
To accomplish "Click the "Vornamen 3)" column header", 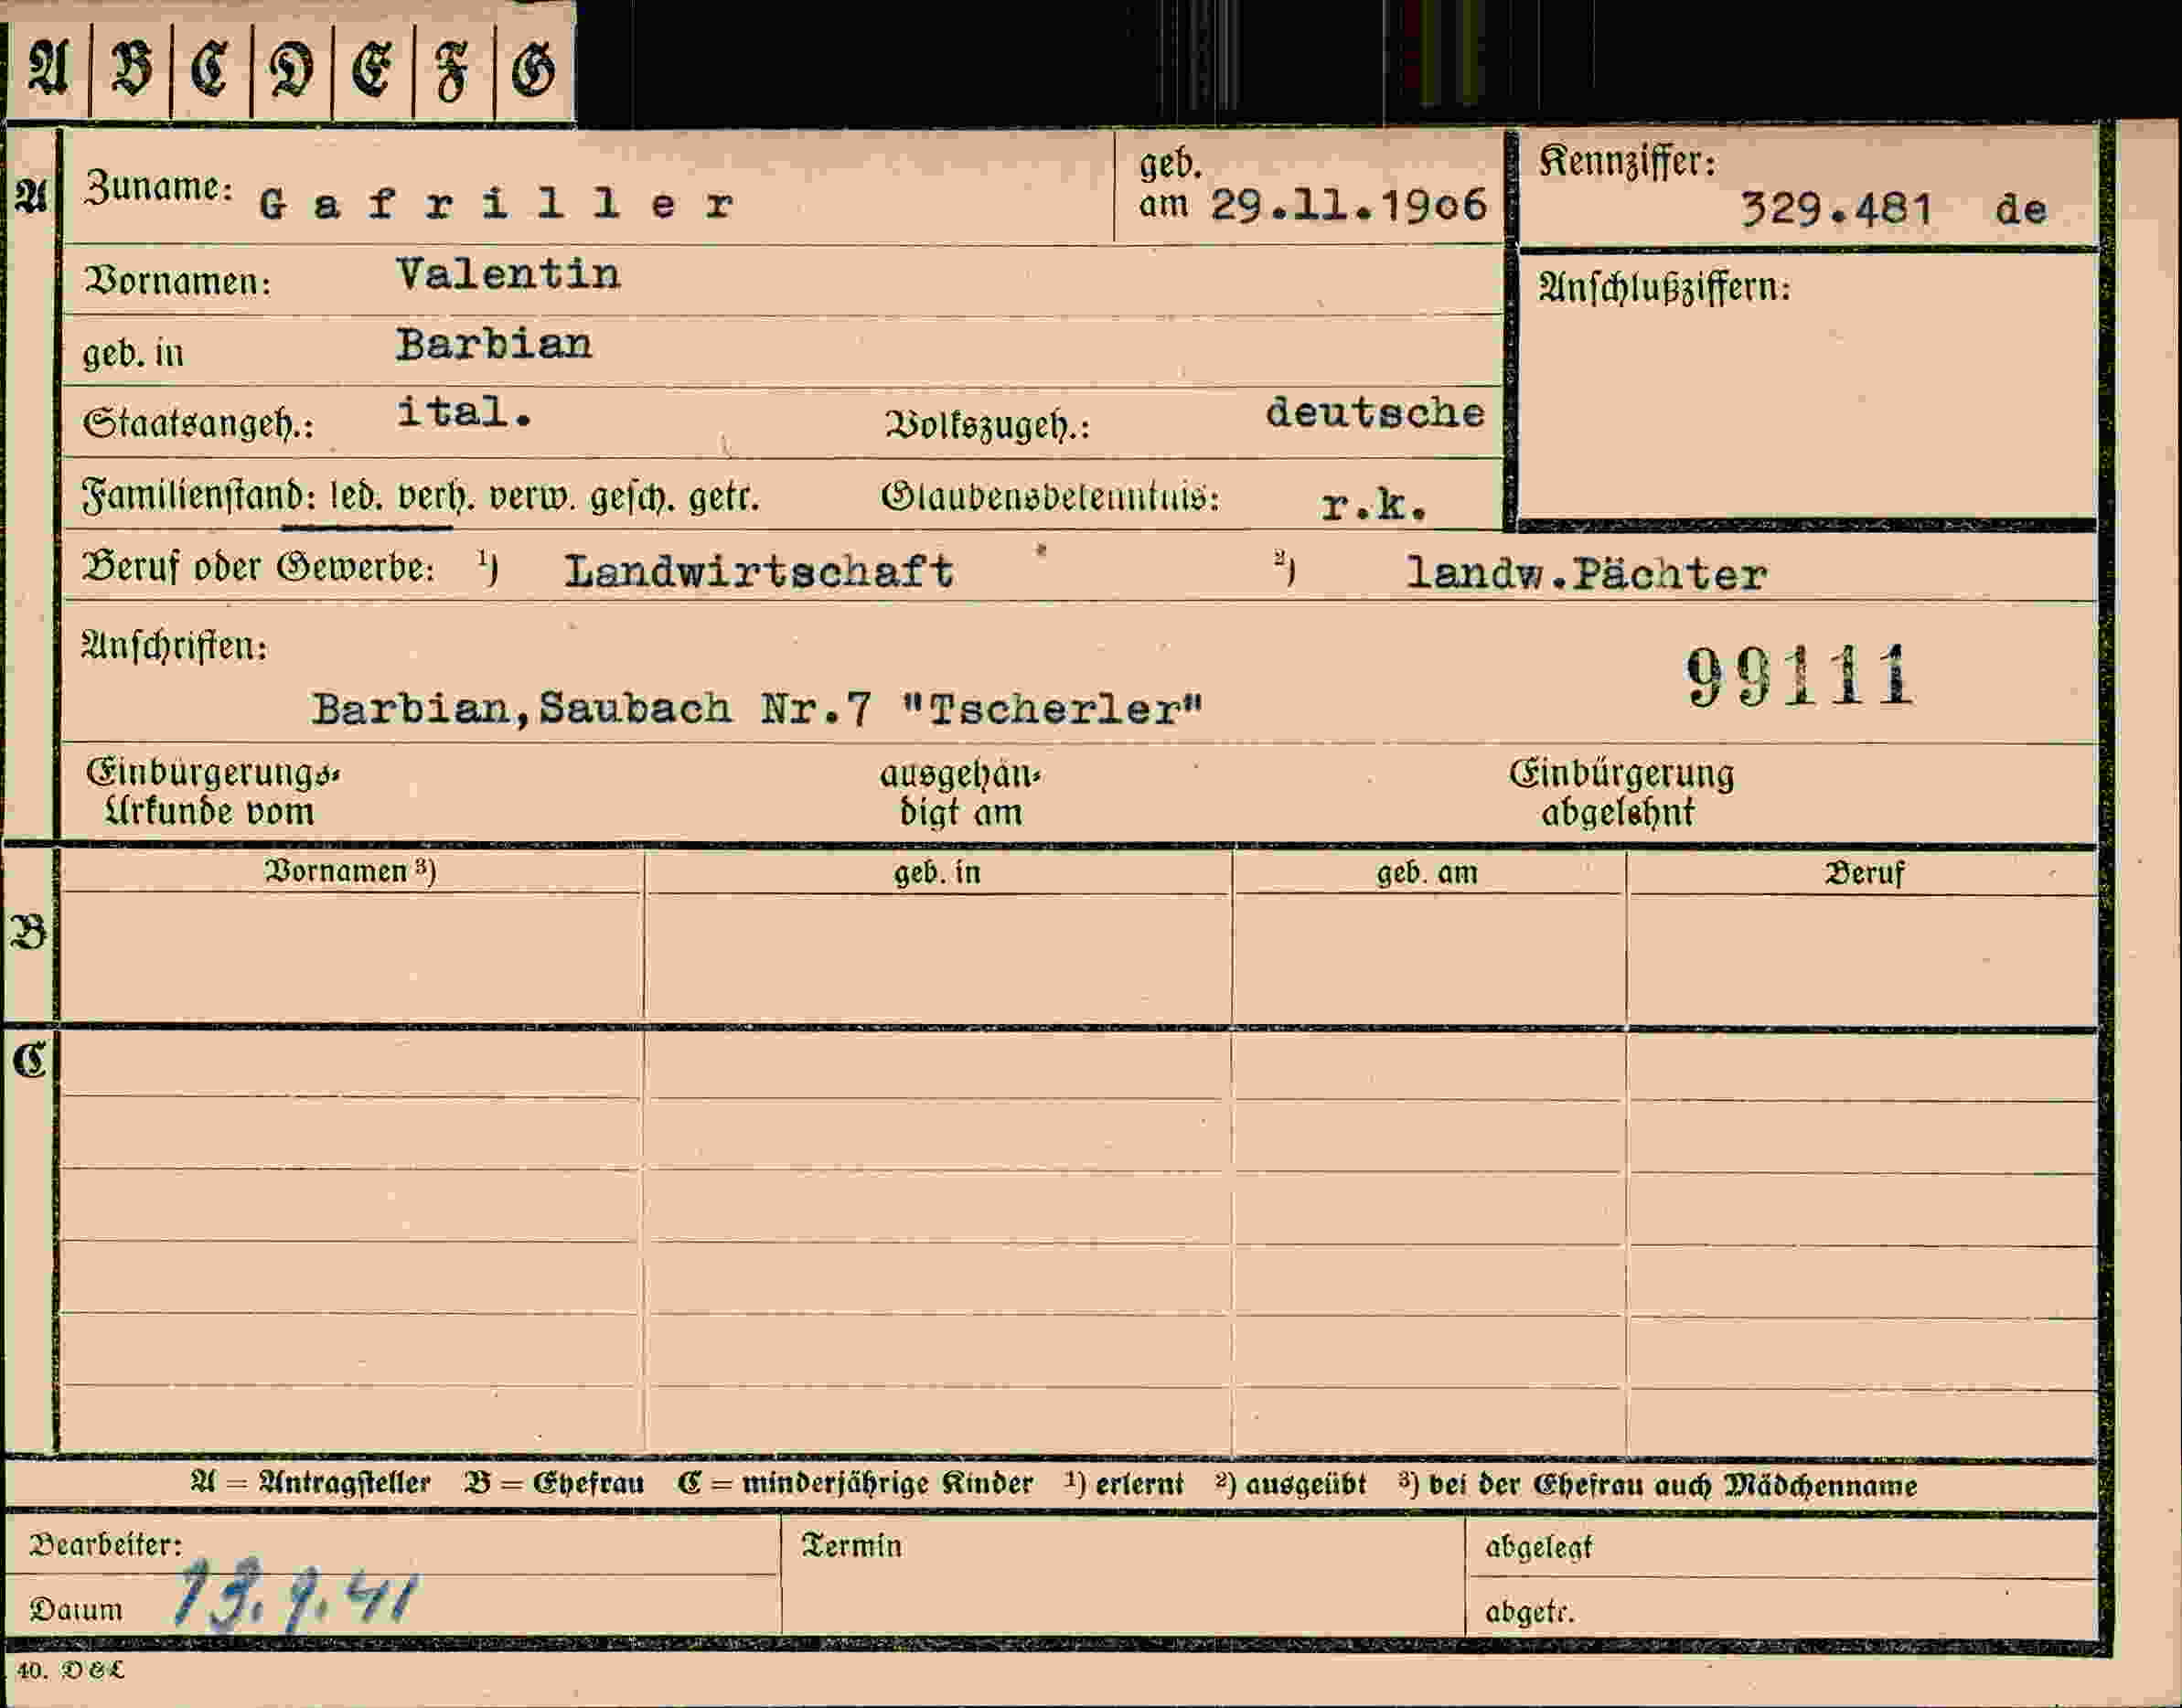I will coord(350,871).
